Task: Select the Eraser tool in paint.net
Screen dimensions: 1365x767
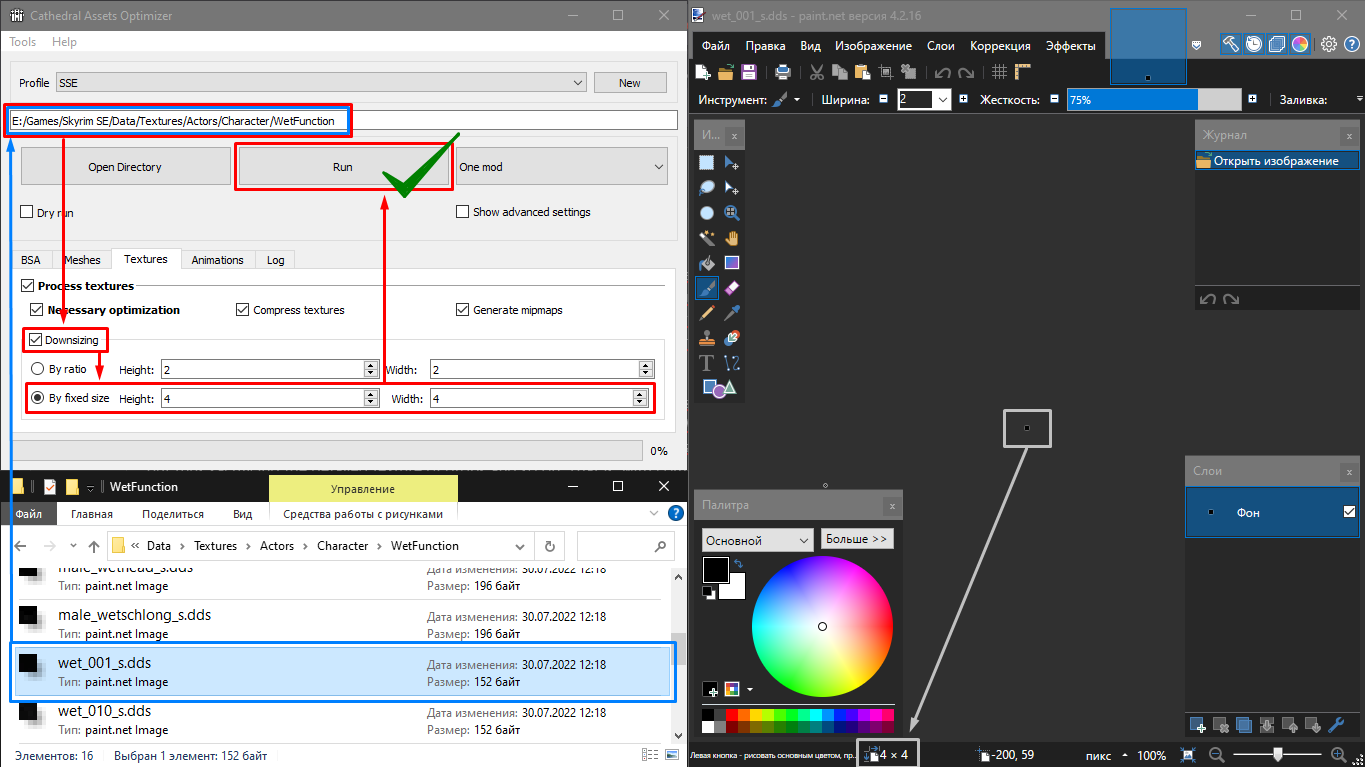Action: pos(731,288)
